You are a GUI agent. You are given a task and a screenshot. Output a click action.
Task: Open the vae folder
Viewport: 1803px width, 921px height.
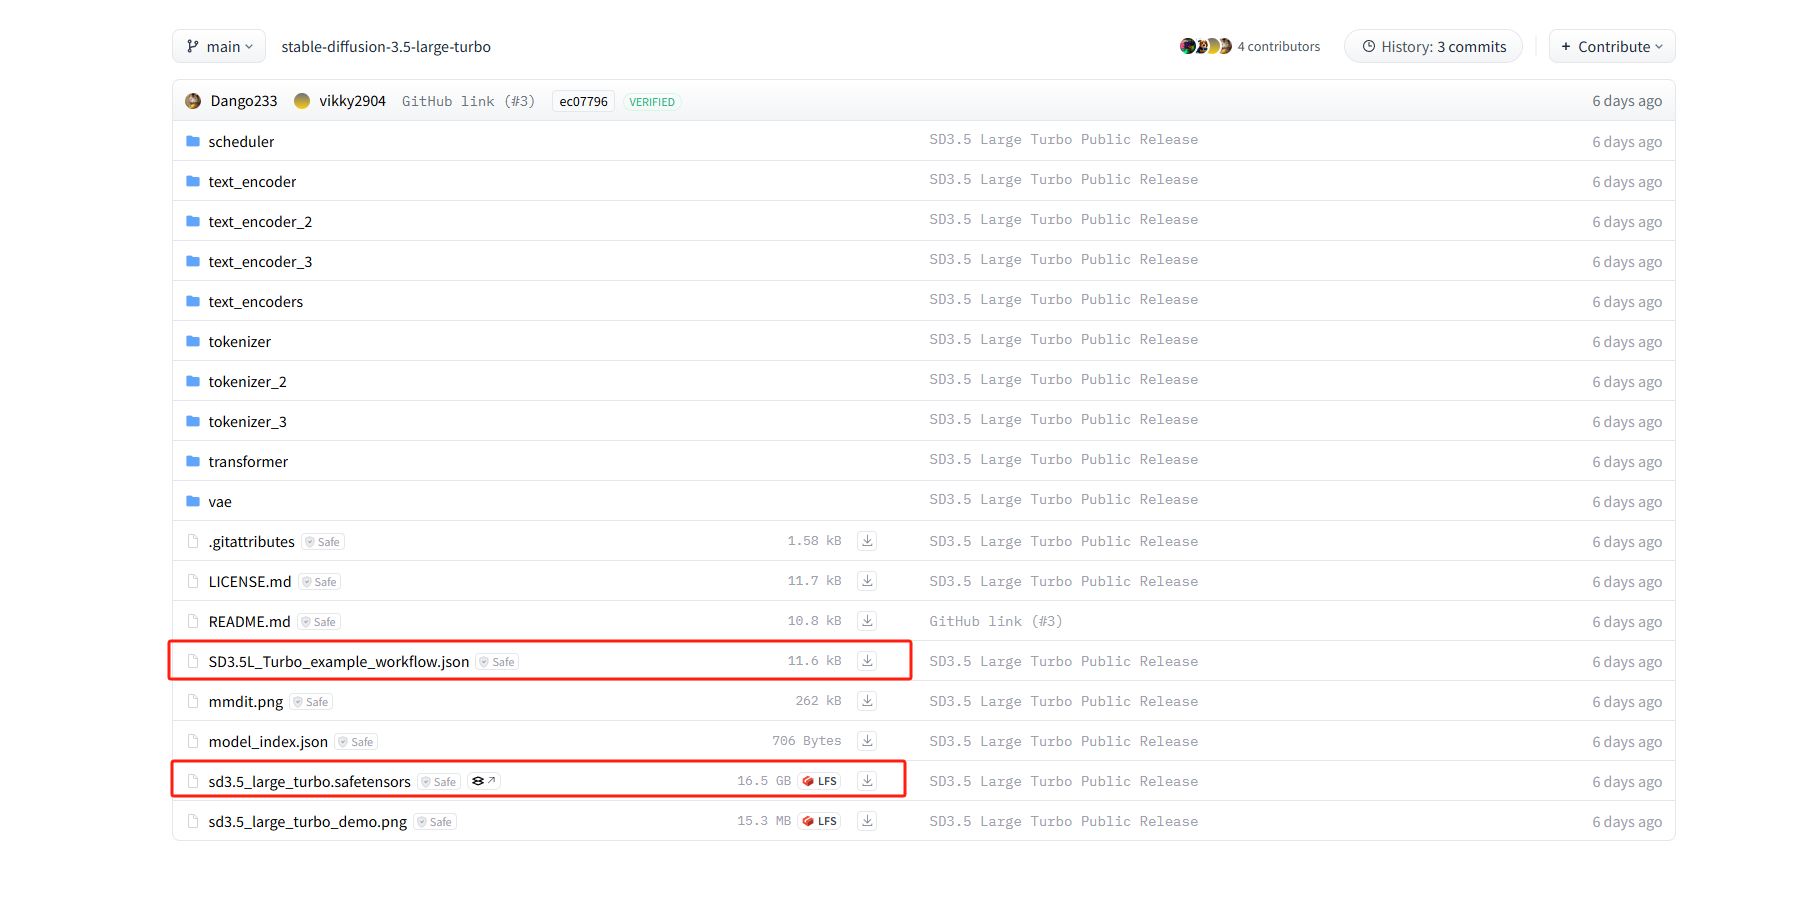click(x=220, y=502)
